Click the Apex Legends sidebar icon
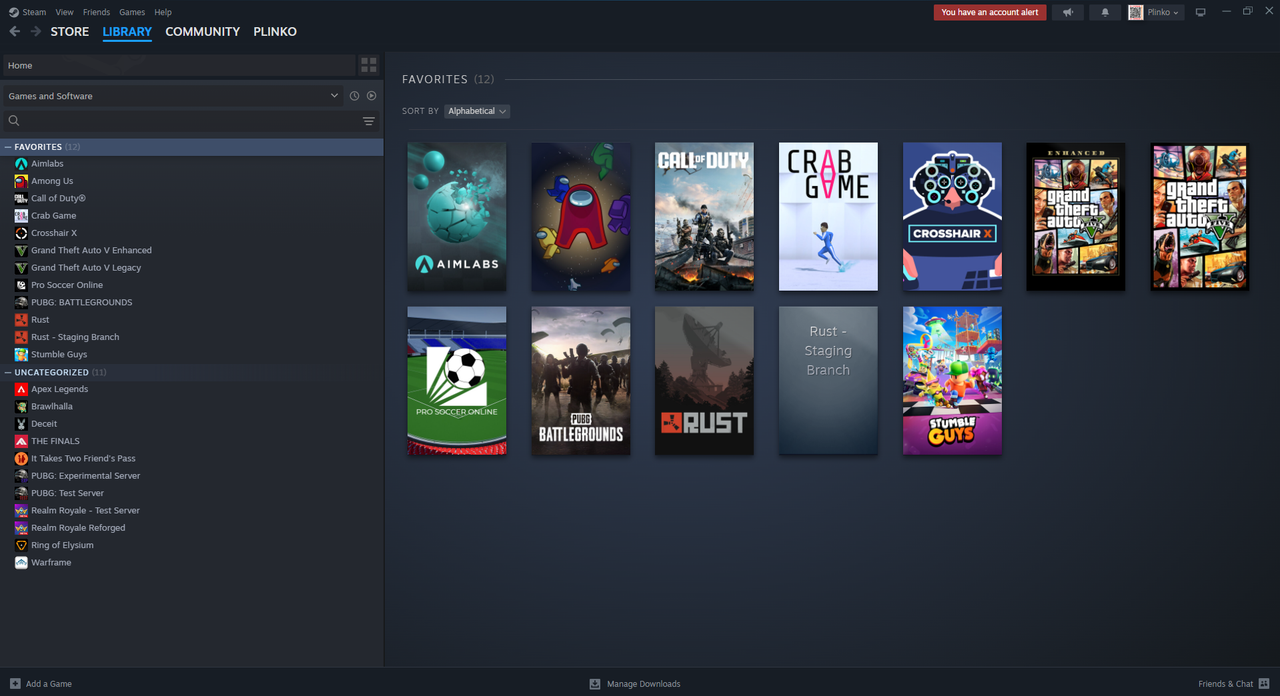Image resolution: width=1280 pixels, height=696 pixels. [21, 389]
